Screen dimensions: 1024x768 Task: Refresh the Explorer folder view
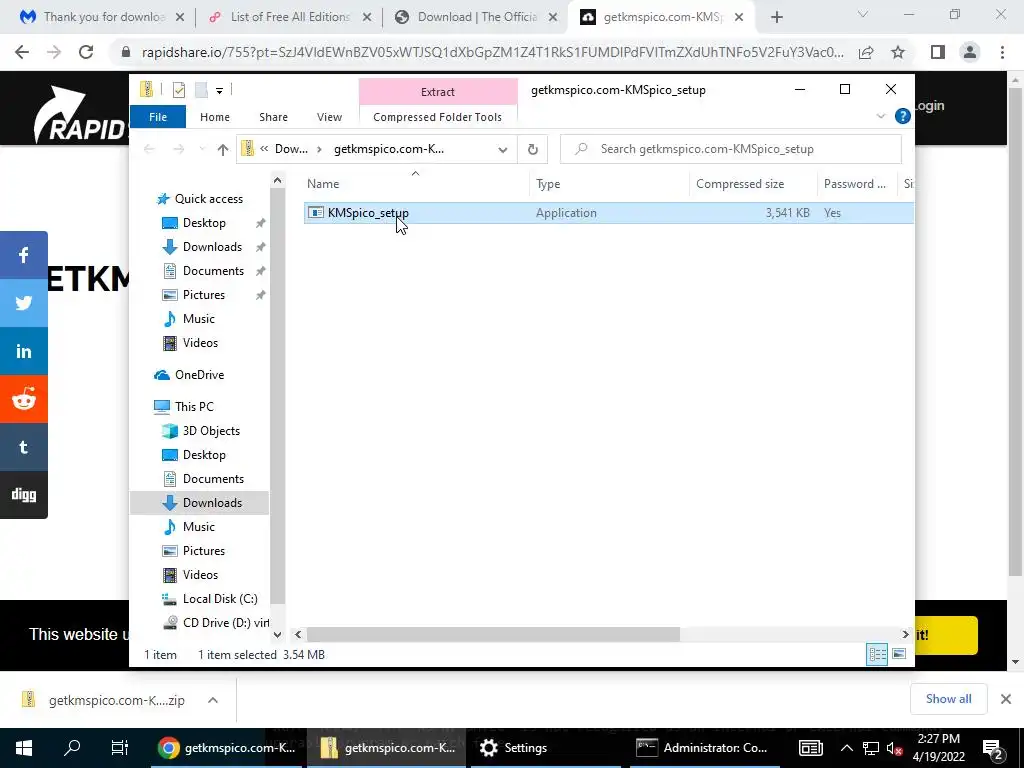pos(533,150)
